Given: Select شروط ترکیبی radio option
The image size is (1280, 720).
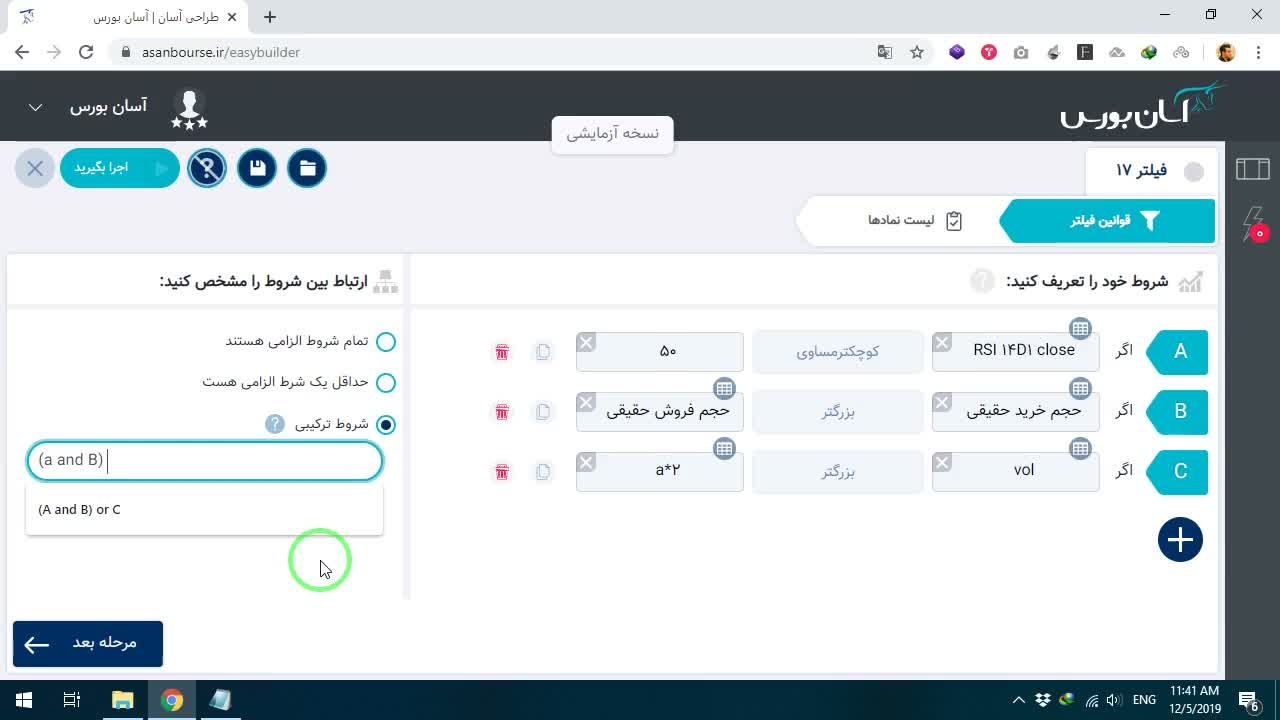Looking at the screenshot, I should click(x=386, y=425).
